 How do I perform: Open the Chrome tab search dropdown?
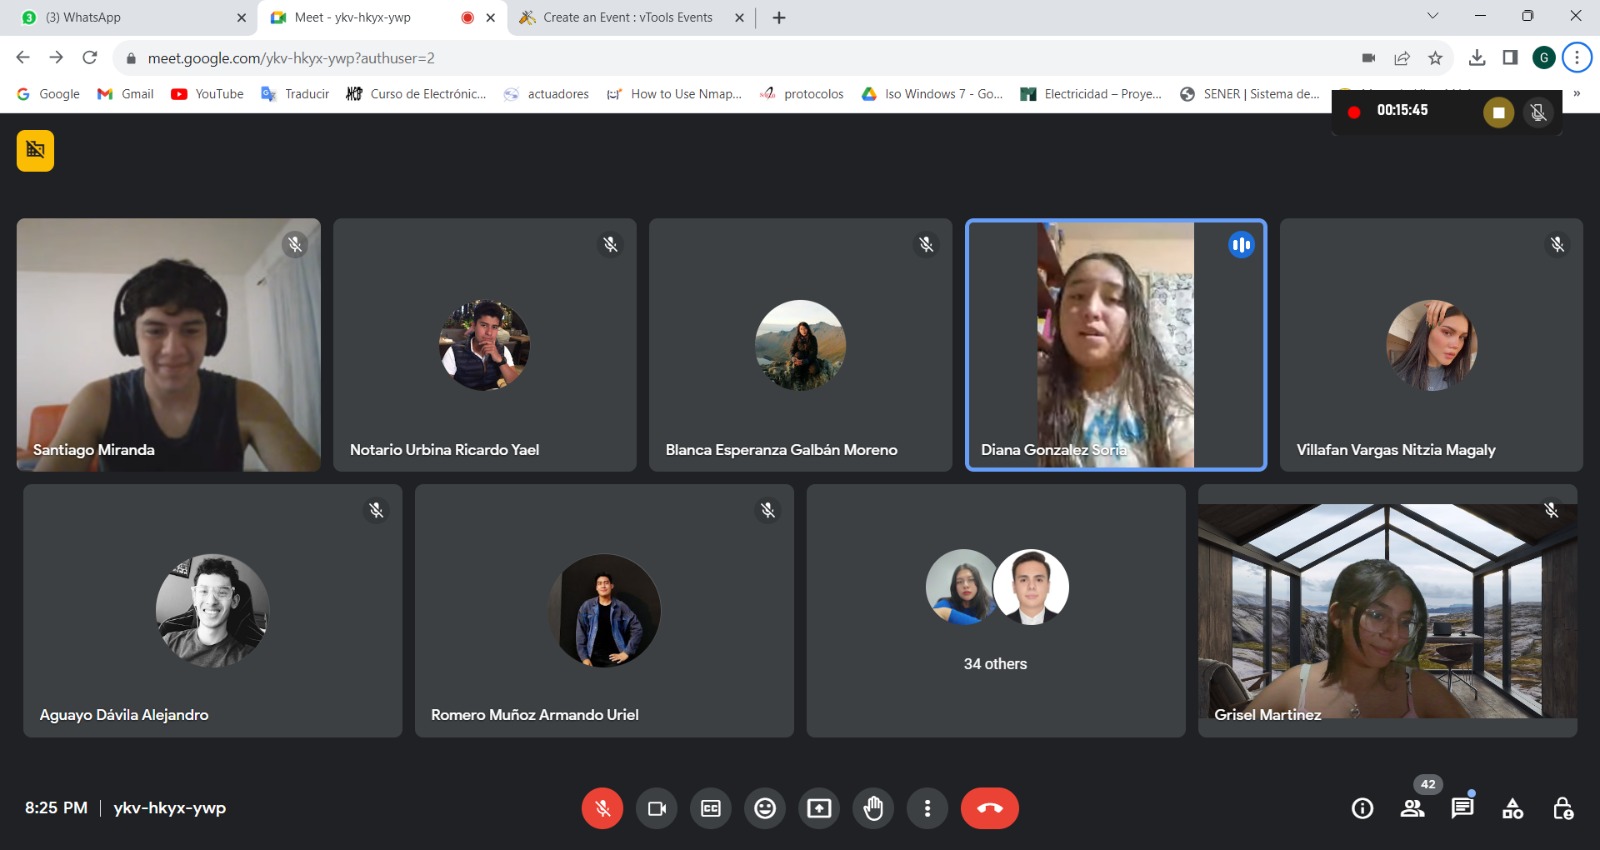click(x=1432, y=16)
